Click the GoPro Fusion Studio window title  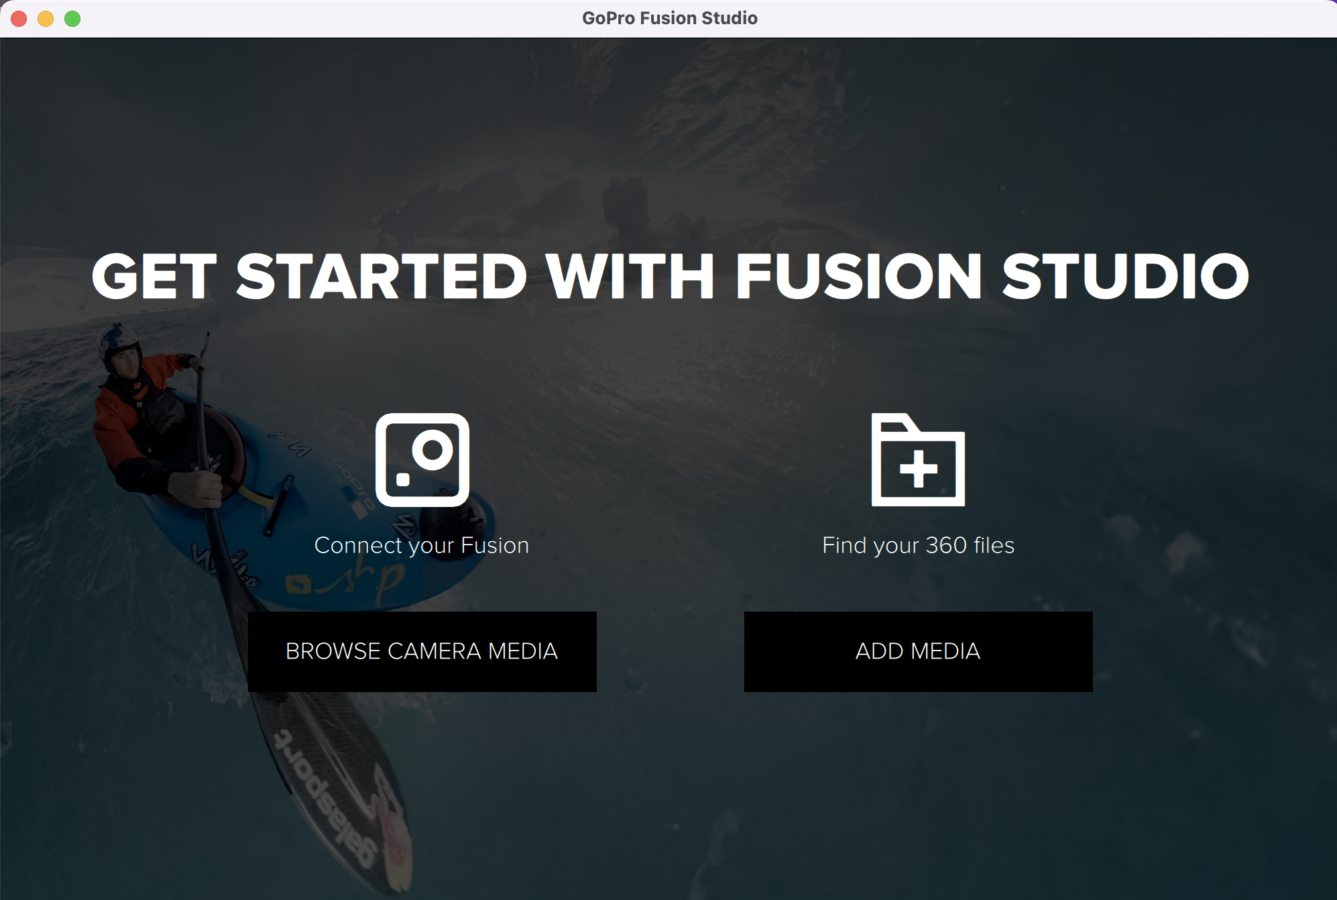pos(670,18)
